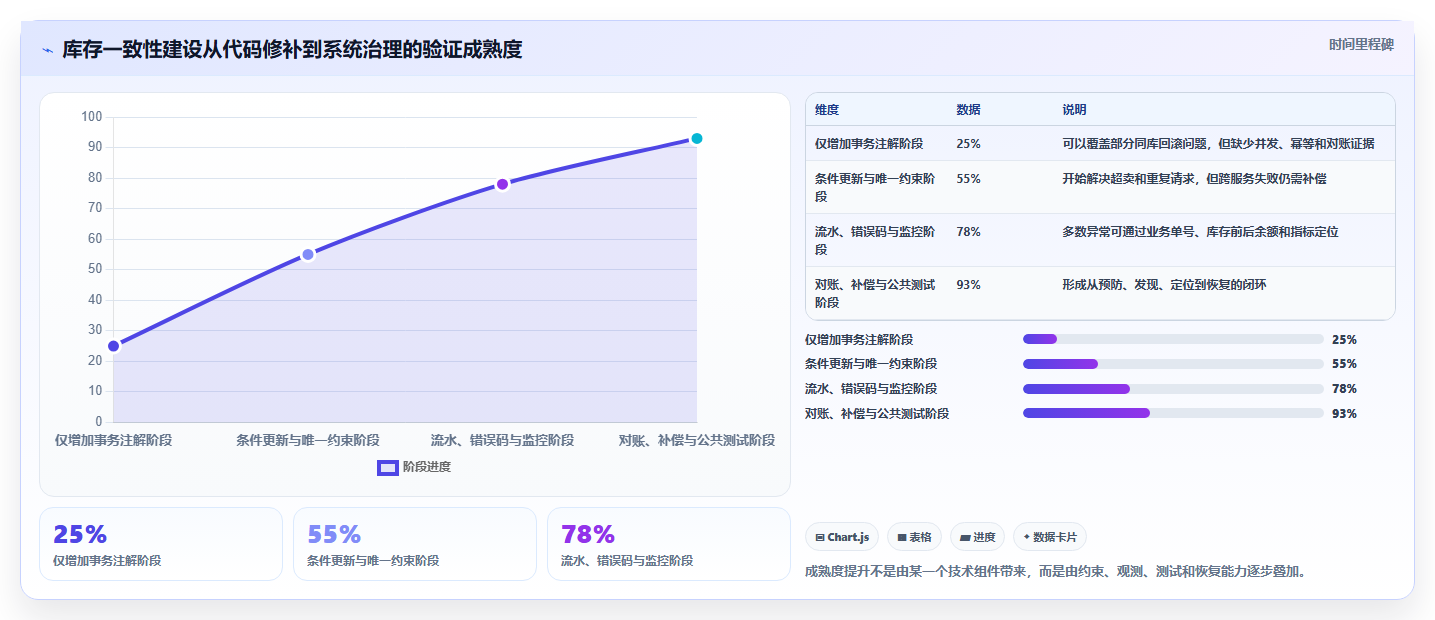Click the 表格 tag chip
1435x620 pixels.
pyautogui.click(x=914, y=537)
